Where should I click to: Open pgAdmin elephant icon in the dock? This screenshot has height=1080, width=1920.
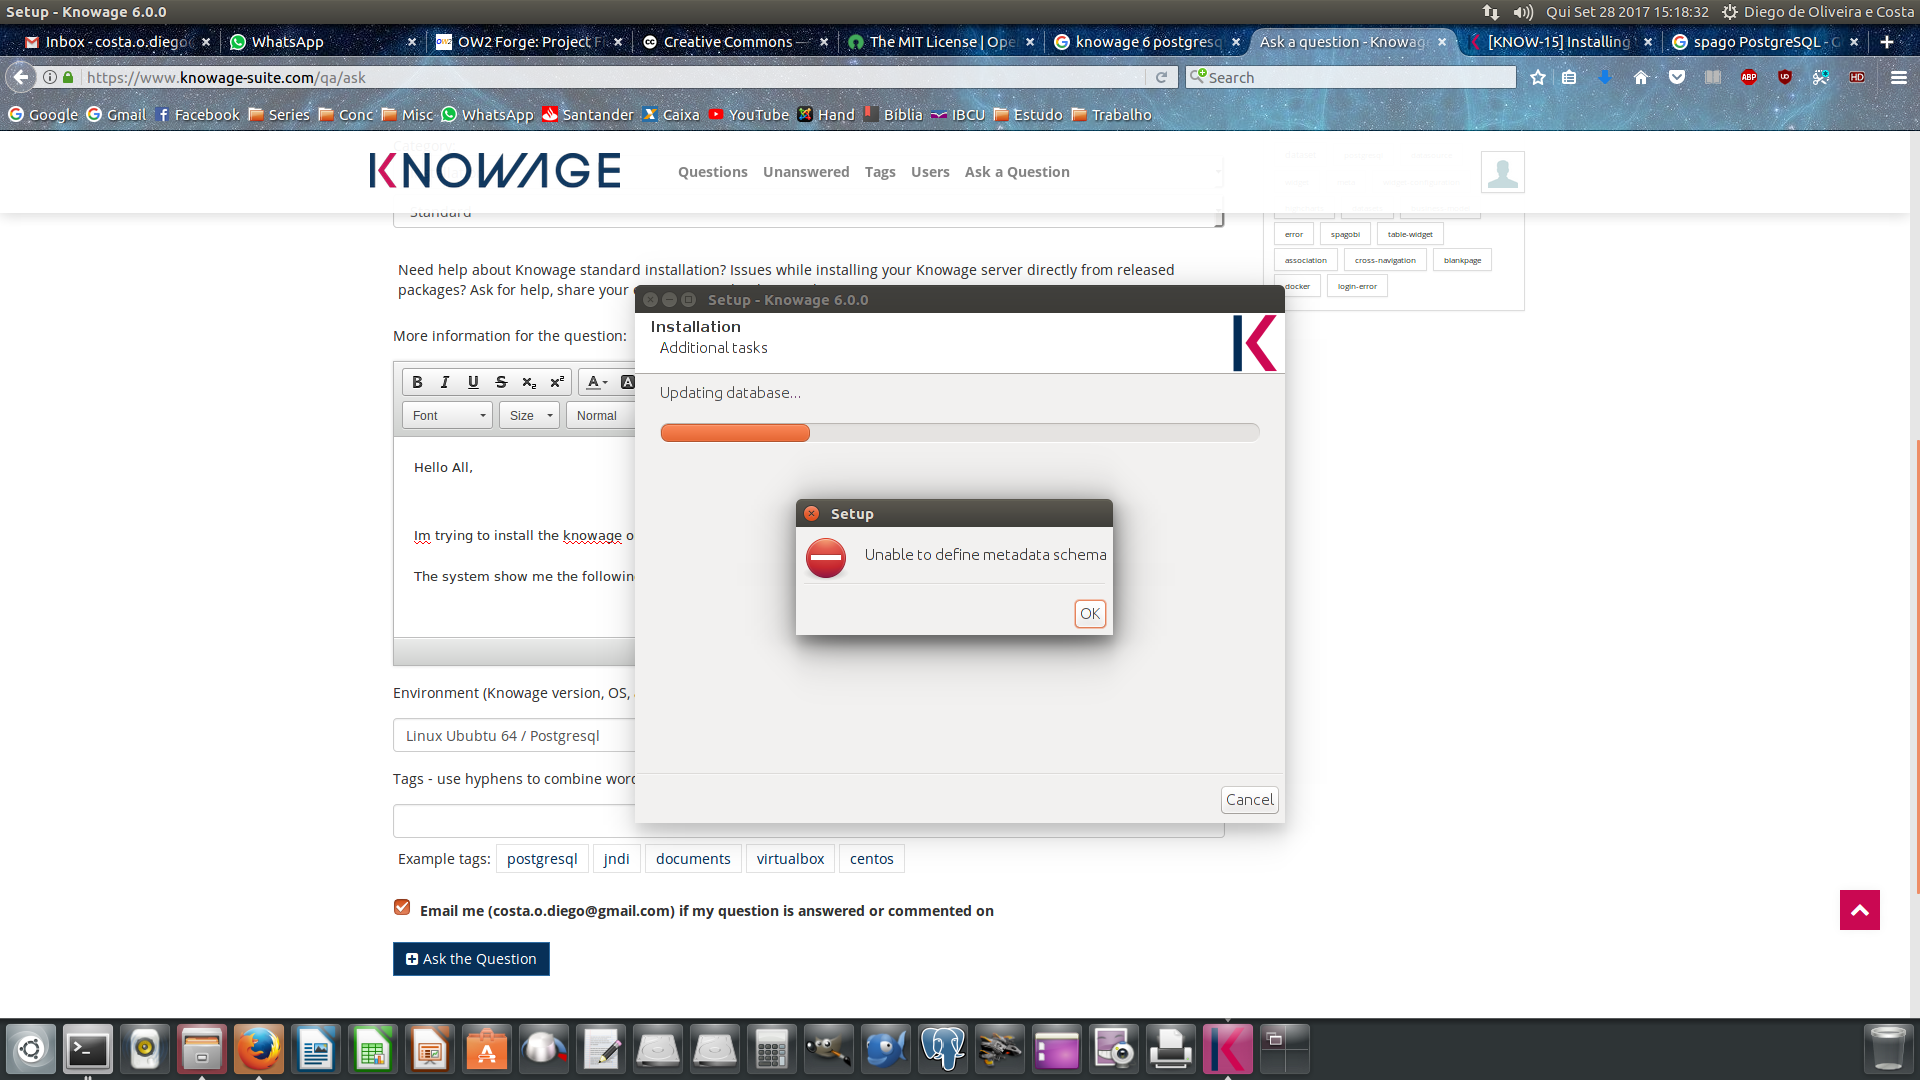(943, 1050)
